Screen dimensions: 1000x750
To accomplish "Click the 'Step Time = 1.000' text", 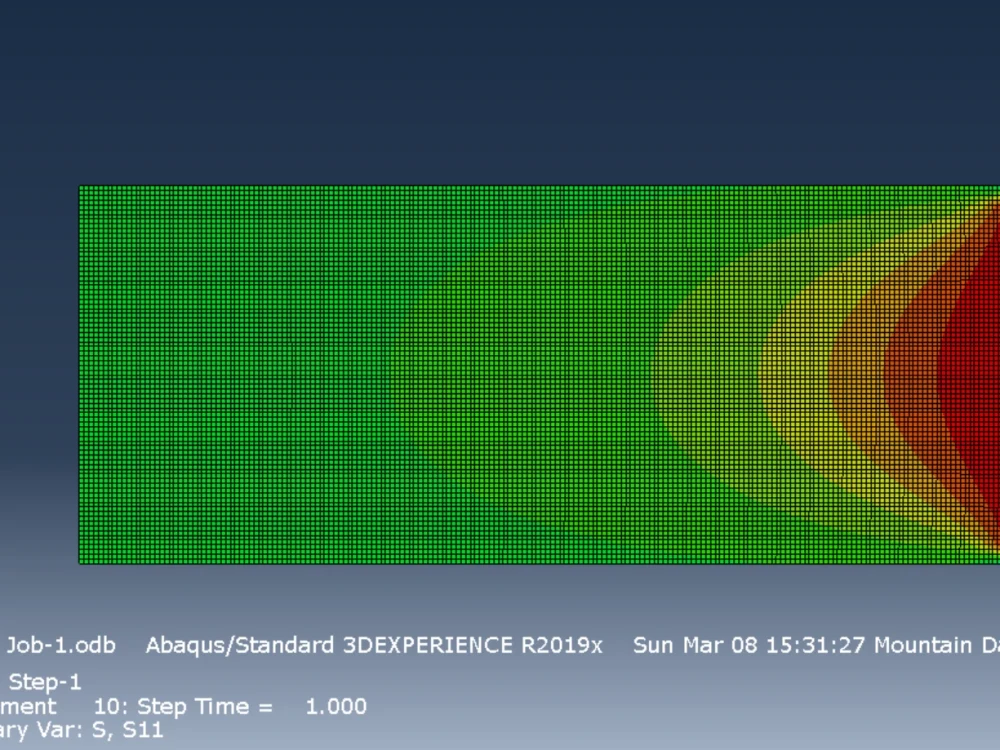I will [x=252, y=707].
